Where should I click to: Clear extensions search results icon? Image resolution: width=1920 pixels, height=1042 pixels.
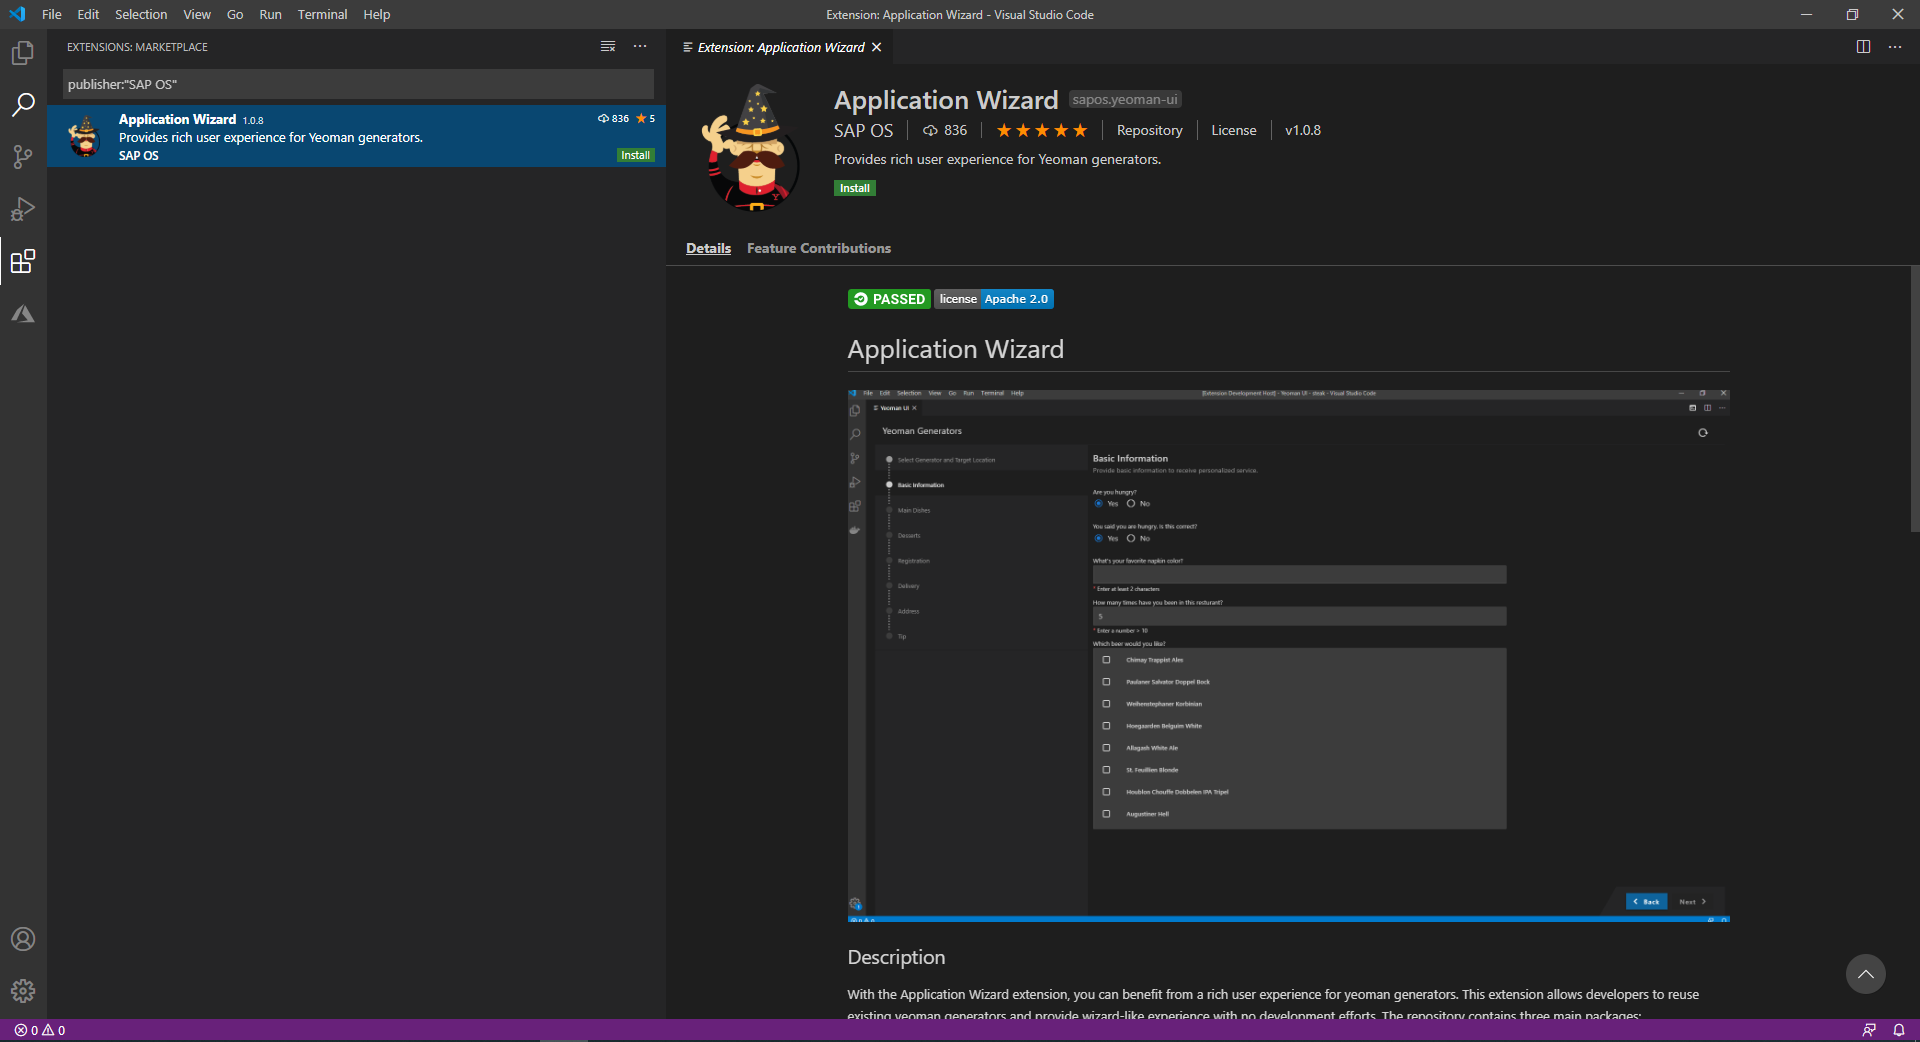tap(607, 47)
